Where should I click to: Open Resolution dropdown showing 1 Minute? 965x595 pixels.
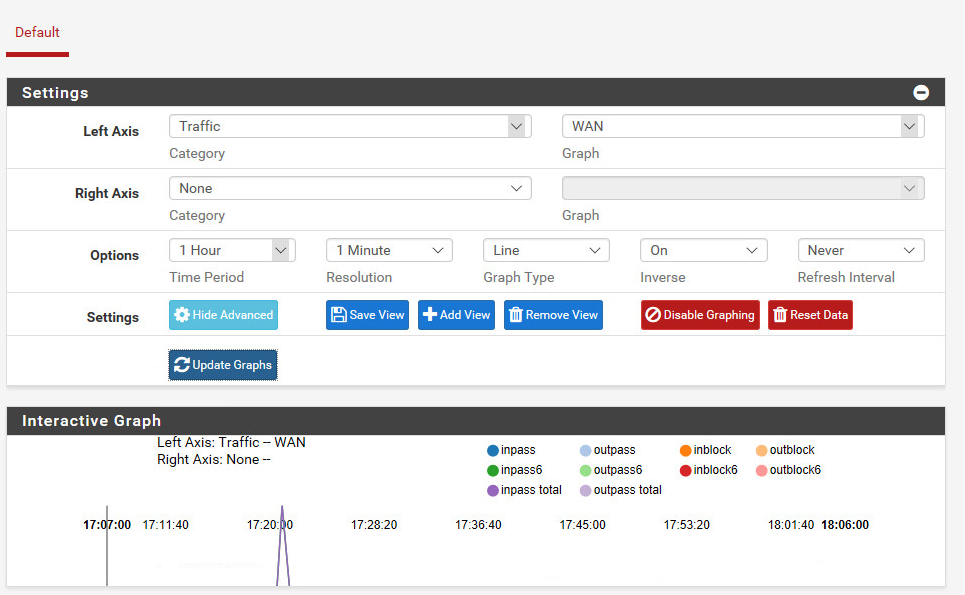389,250
